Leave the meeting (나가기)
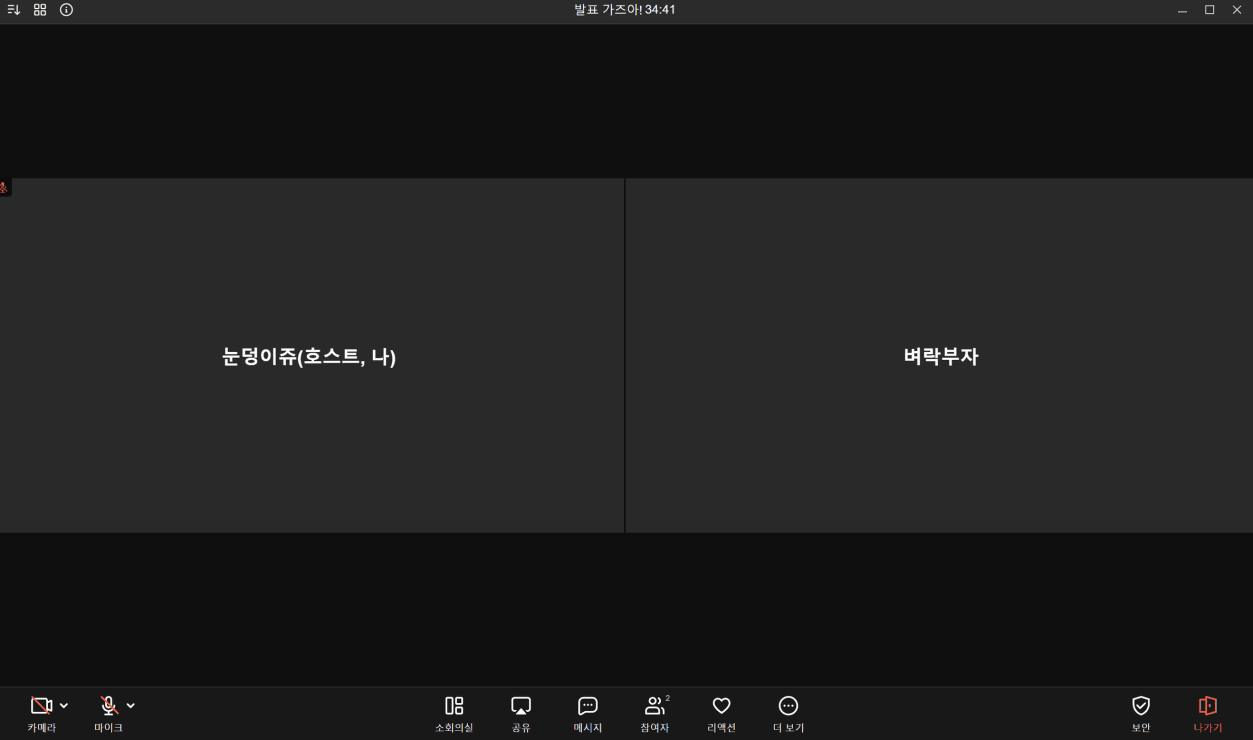Image resolution: width=1253 pixels, height=740 pixels. click(x=1208, y=714)
